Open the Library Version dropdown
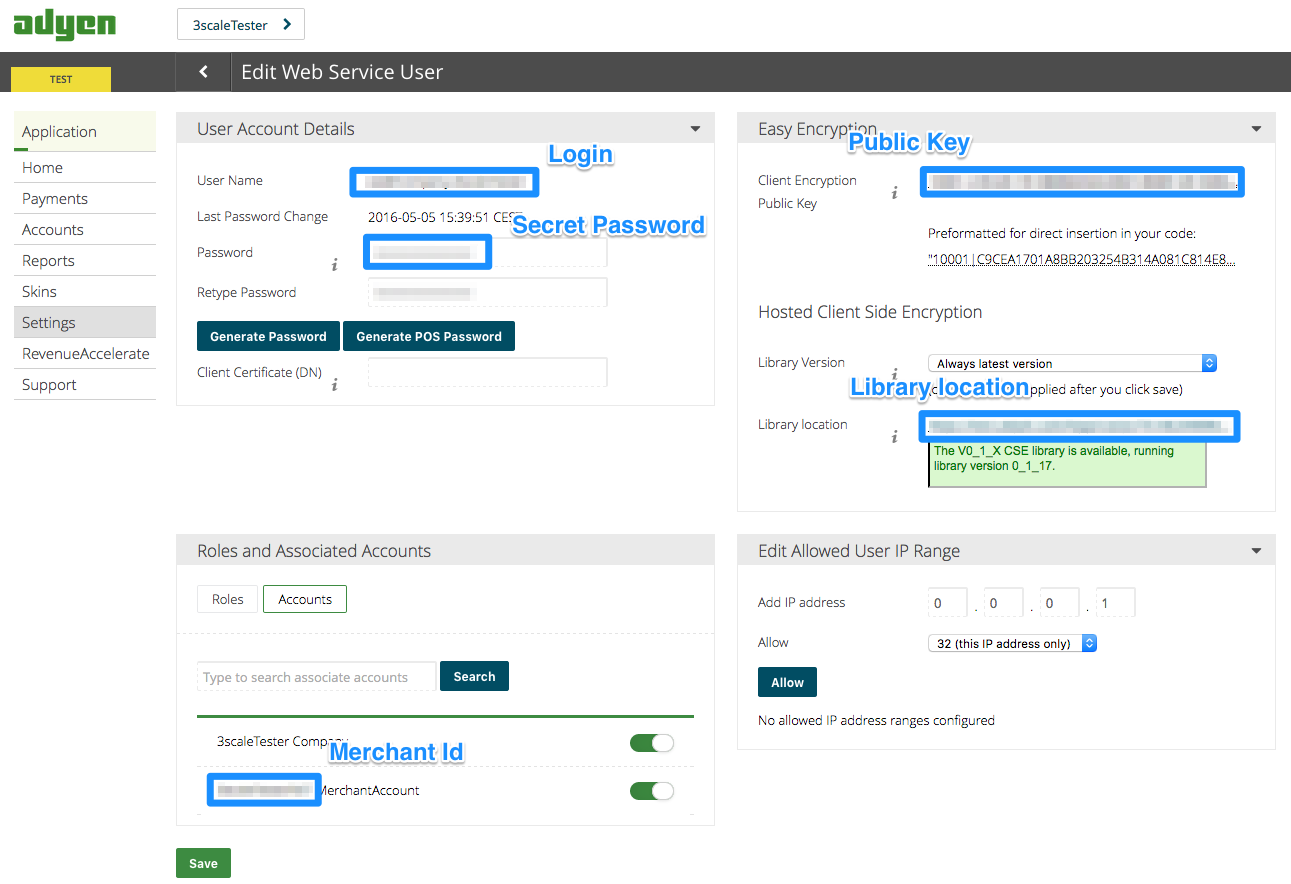 (x=1071, y=363)
